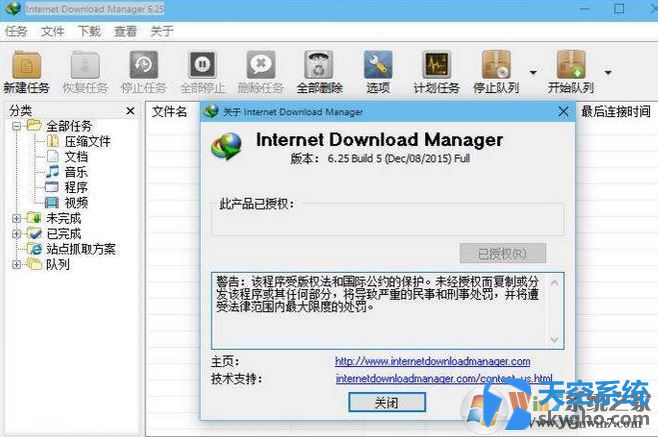Viewport: 658px width, 437px height.
Task: Open 选项 options wrench icon
Action: (x=378, y=65)
